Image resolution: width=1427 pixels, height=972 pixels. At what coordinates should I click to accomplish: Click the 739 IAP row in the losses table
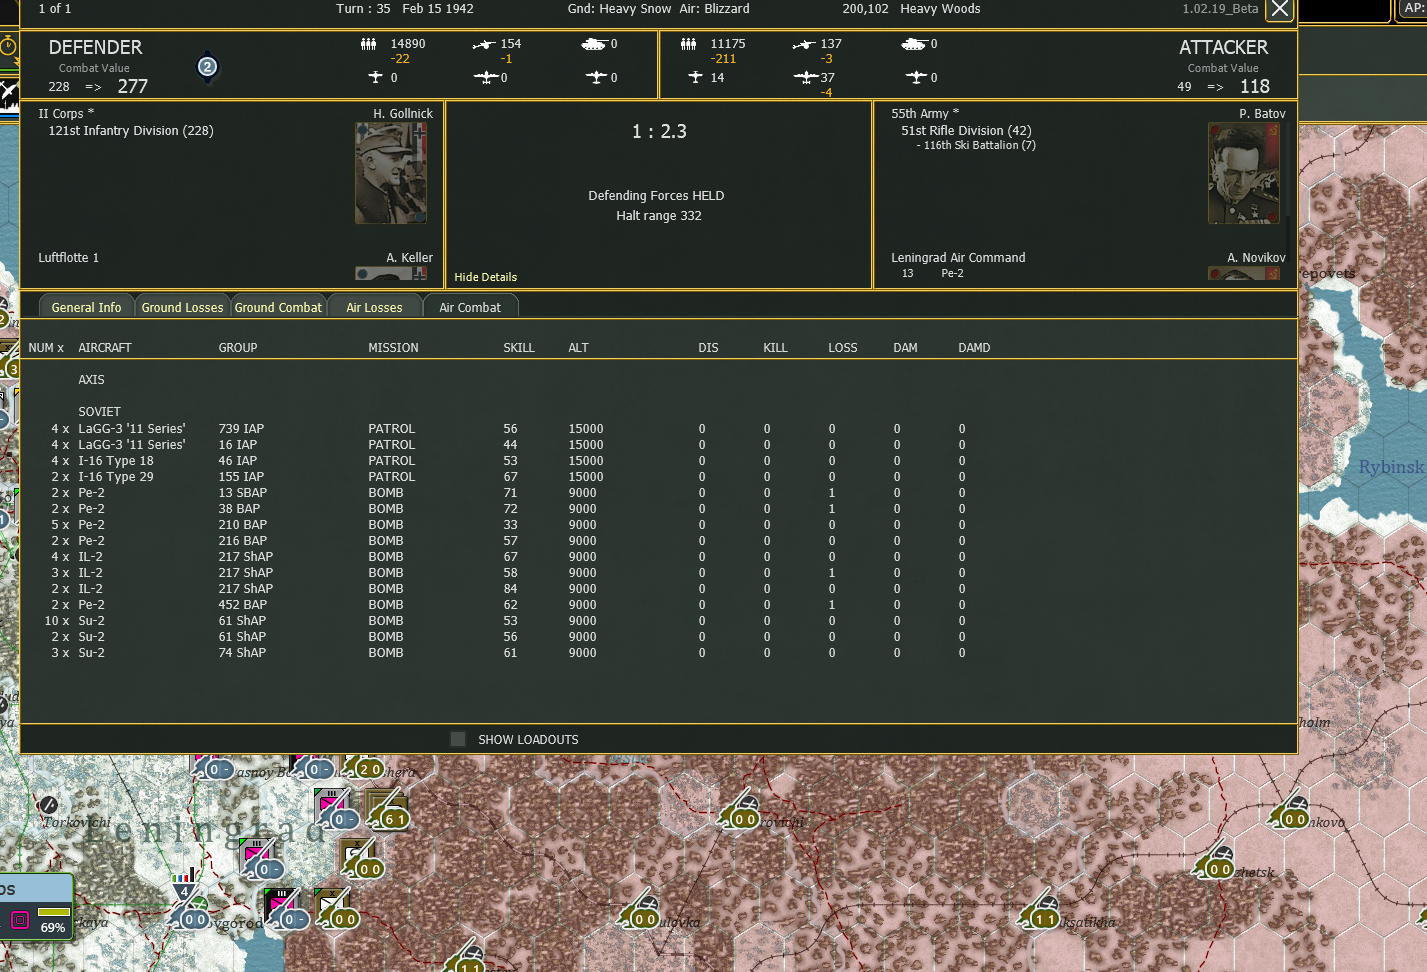click(240, 428)
